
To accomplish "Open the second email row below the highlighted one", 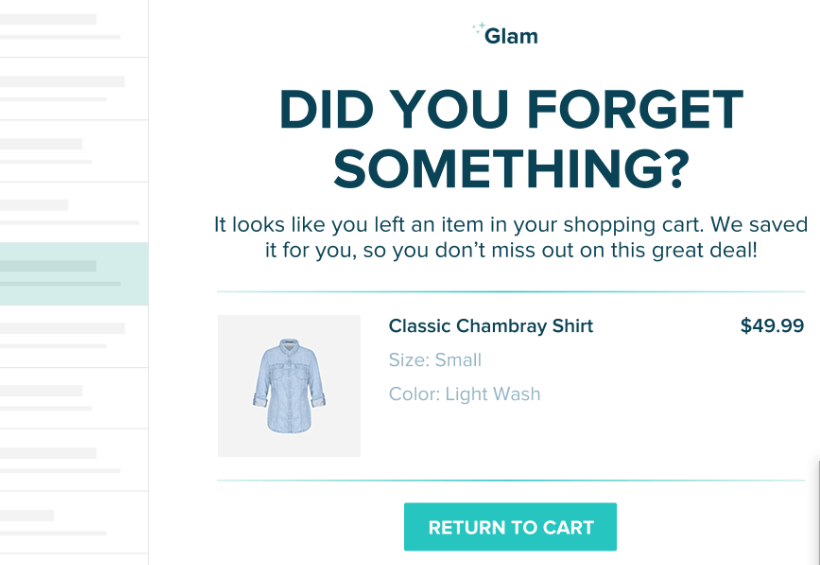I will click(x=74, y=398).
